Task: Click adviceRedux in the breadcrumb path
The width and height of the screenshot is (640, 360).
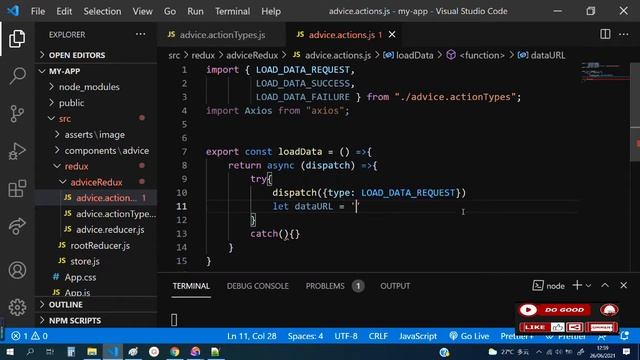Action: tap(252, 55)
